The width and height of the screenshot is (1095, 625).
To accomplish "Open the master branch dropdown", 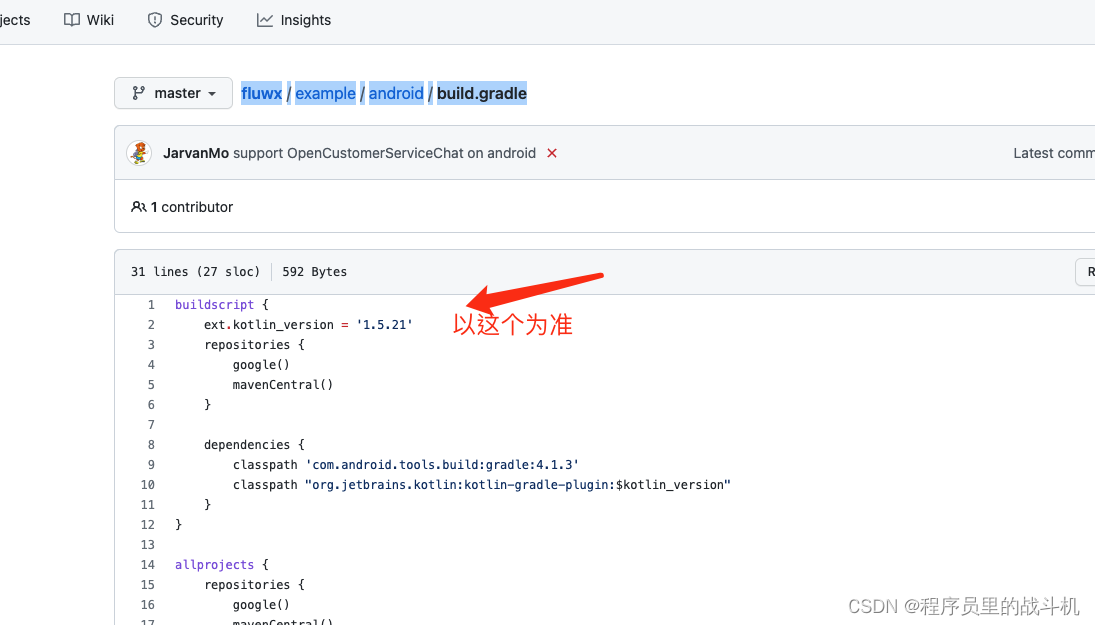I will point(173,93).
